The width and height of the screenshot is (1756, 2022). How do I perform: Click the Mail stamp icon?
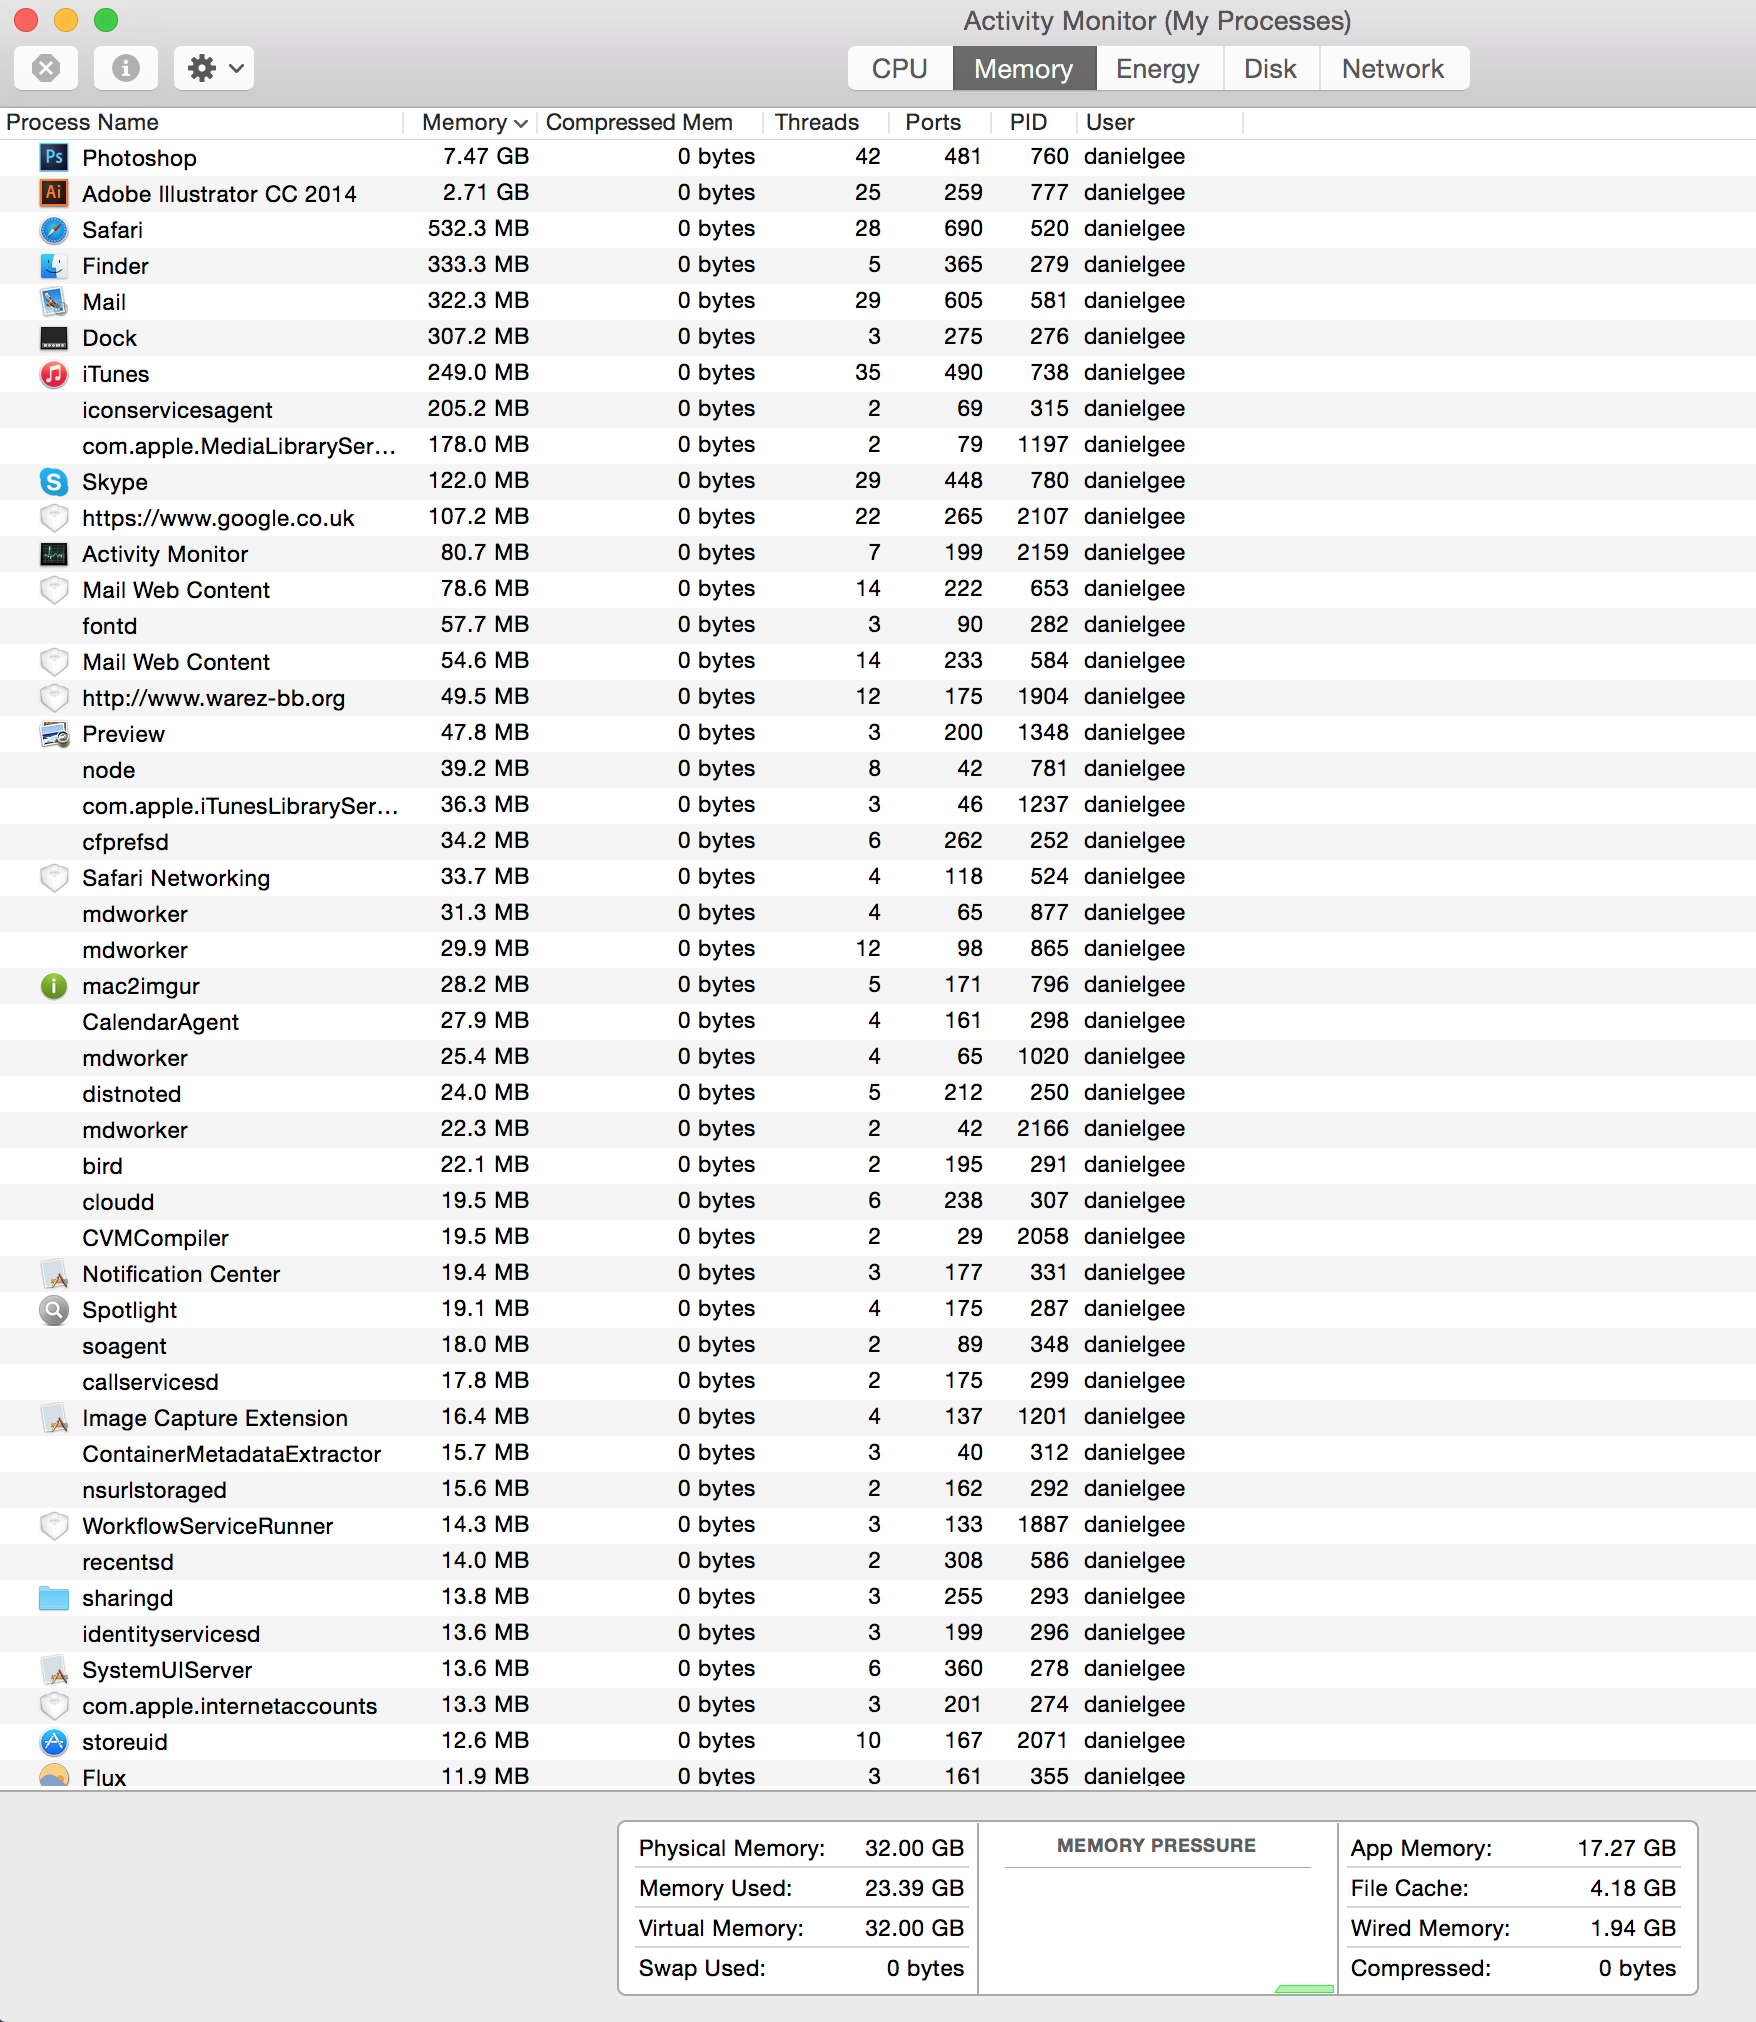pos(54,301)
